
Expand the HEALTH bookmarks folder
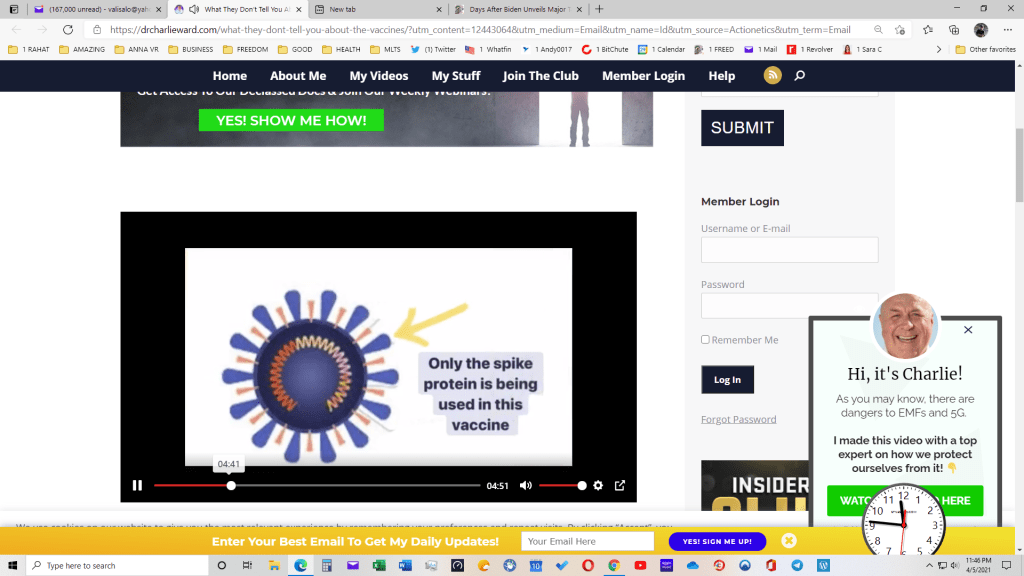click(x=341, y=49)
